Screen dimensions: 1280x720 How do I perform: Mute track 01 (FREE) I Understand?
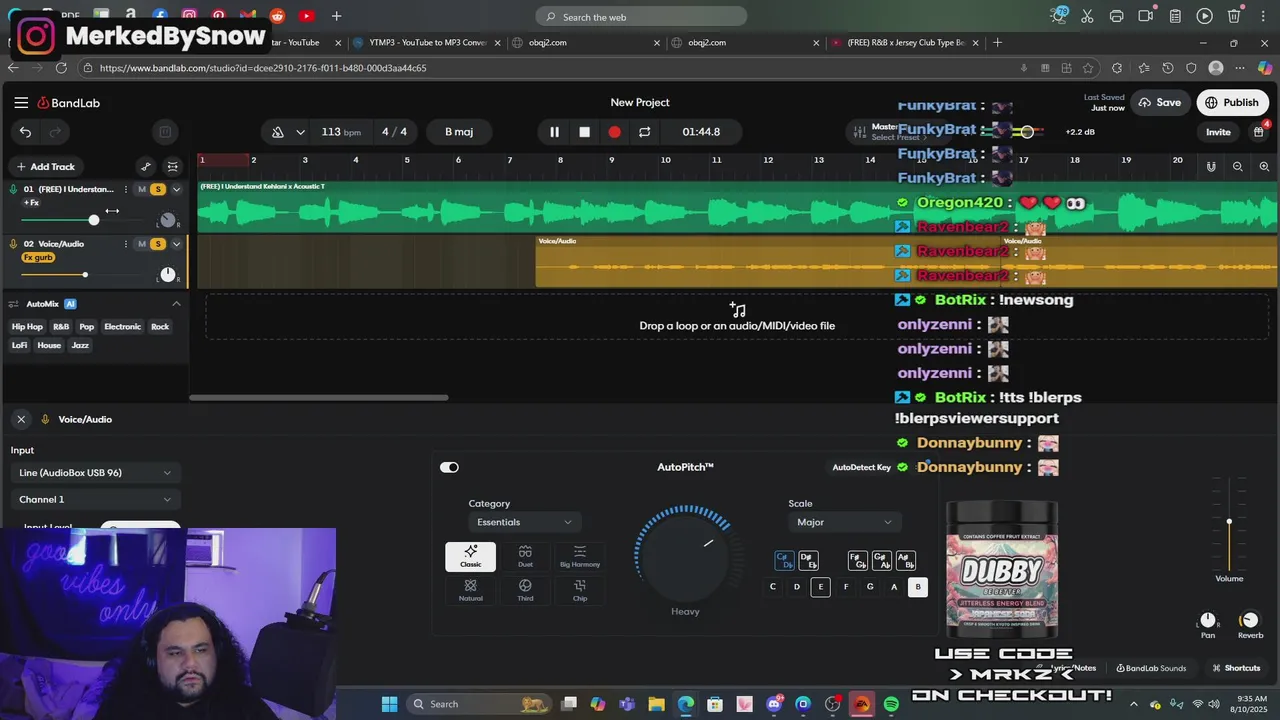tap(142, 189)
